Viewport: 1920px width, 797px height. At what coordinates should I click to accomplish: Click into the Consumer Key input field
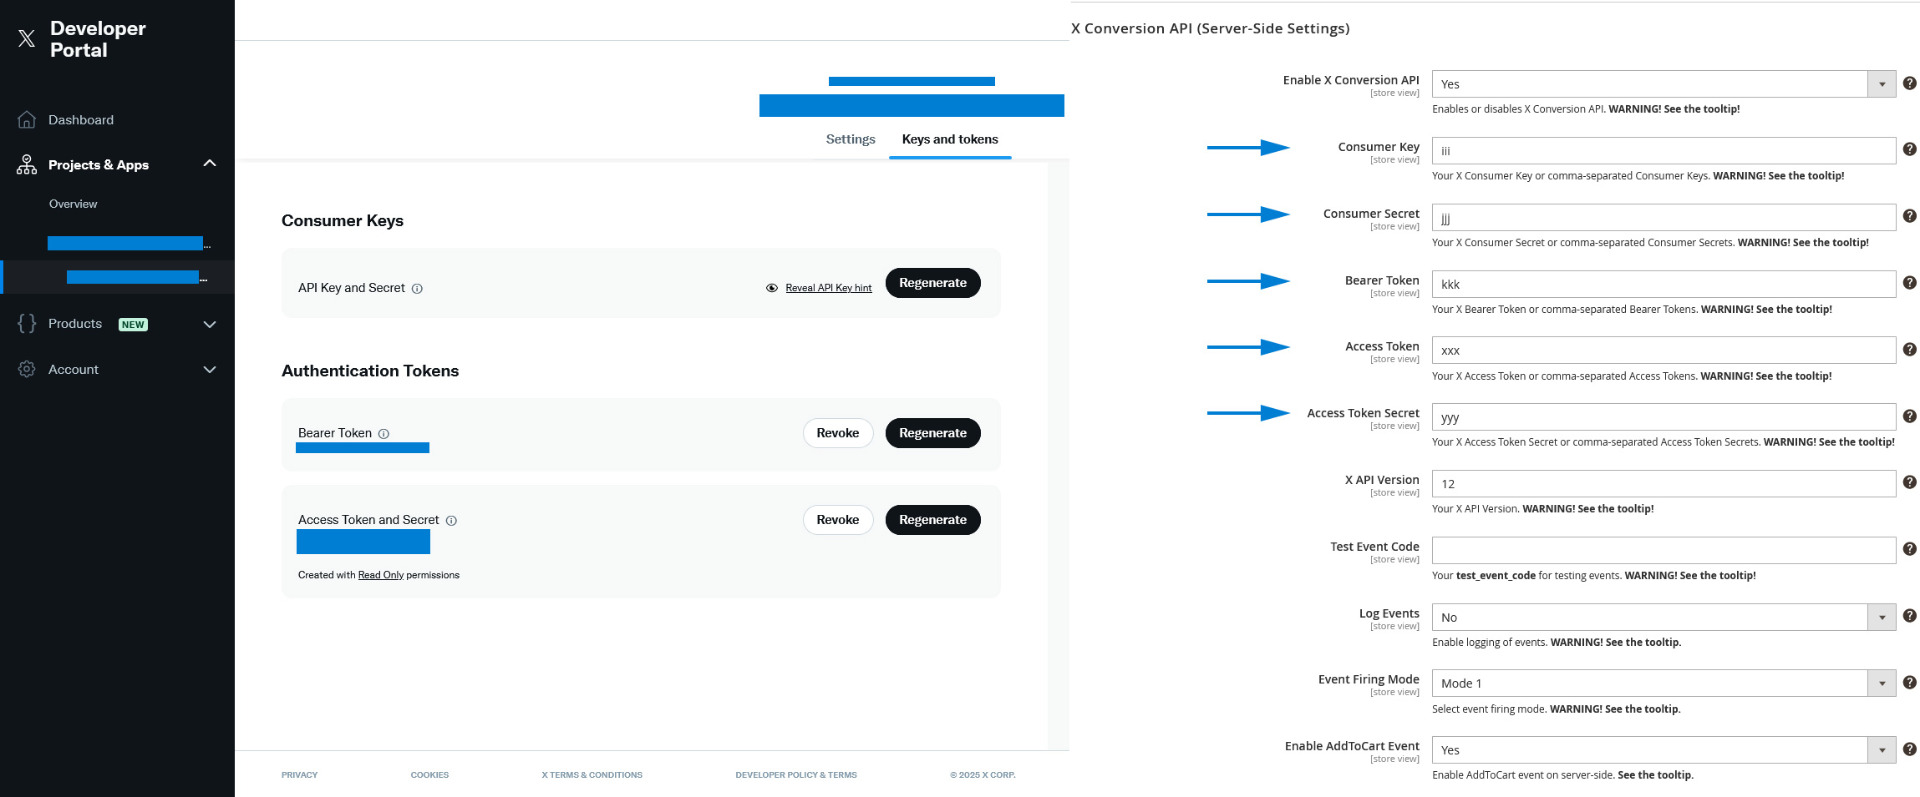pyautogui.click(x=1664, y=150)
